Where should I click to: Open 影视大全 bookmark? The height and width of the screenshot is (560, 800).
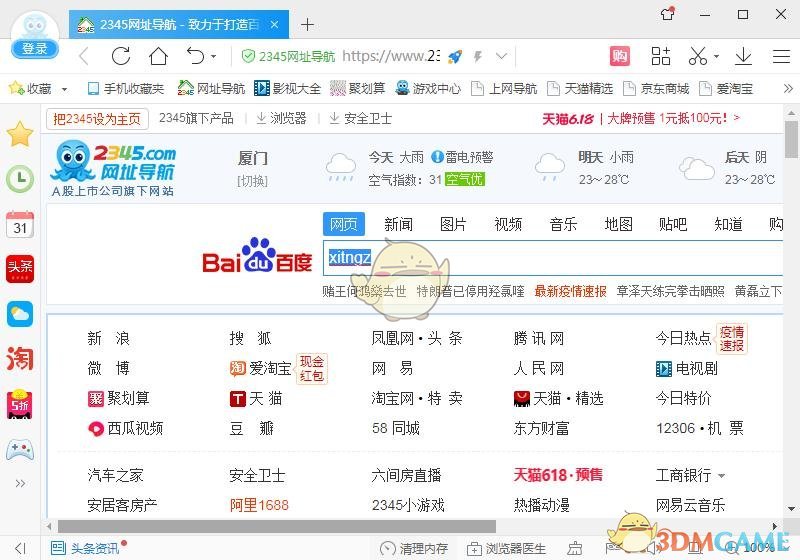(287, 89)
